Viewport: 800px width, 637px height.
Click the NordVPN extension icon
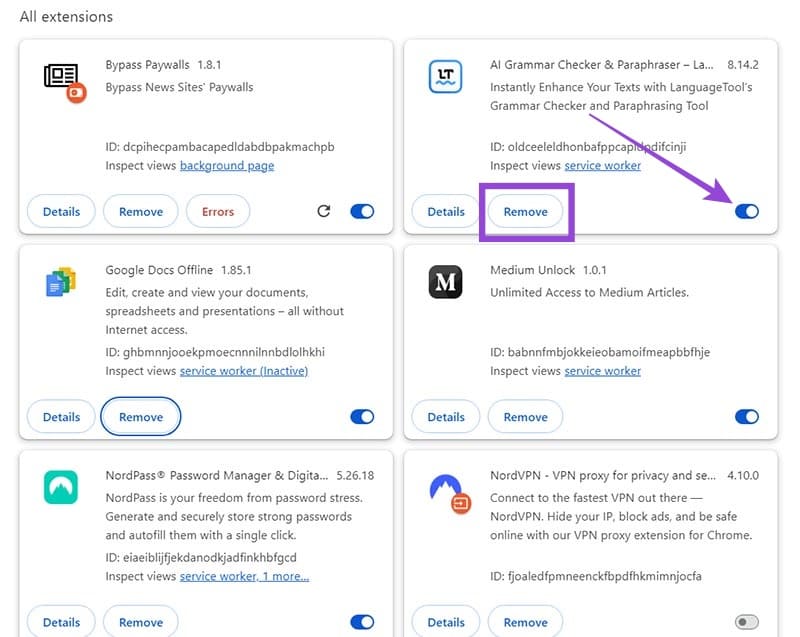(x=450, y=494)
